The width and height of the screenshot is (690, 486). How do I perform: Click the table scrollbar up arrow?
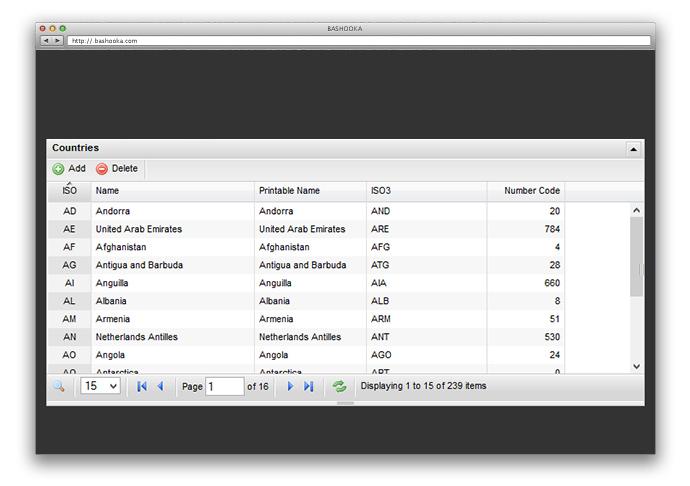click(636, 210)
